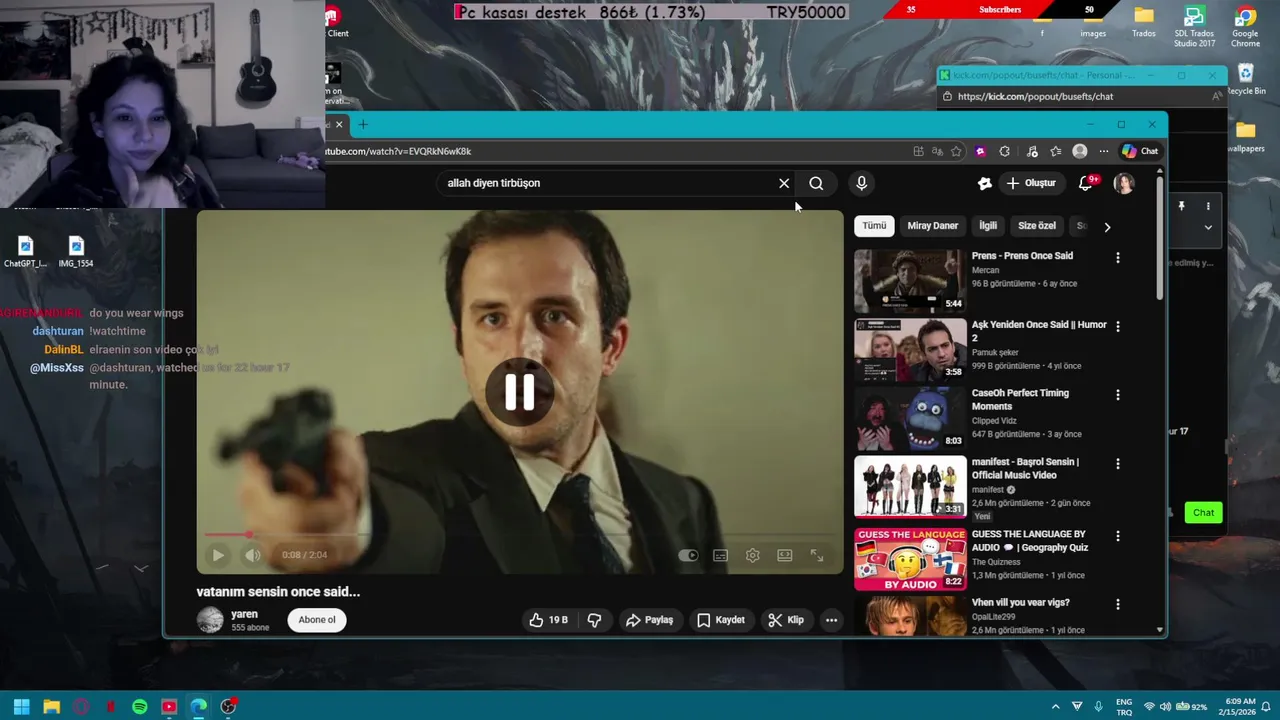1280x720 pixels.
Task: Select the Size özel filter chip
Action: pos(1036,226)
